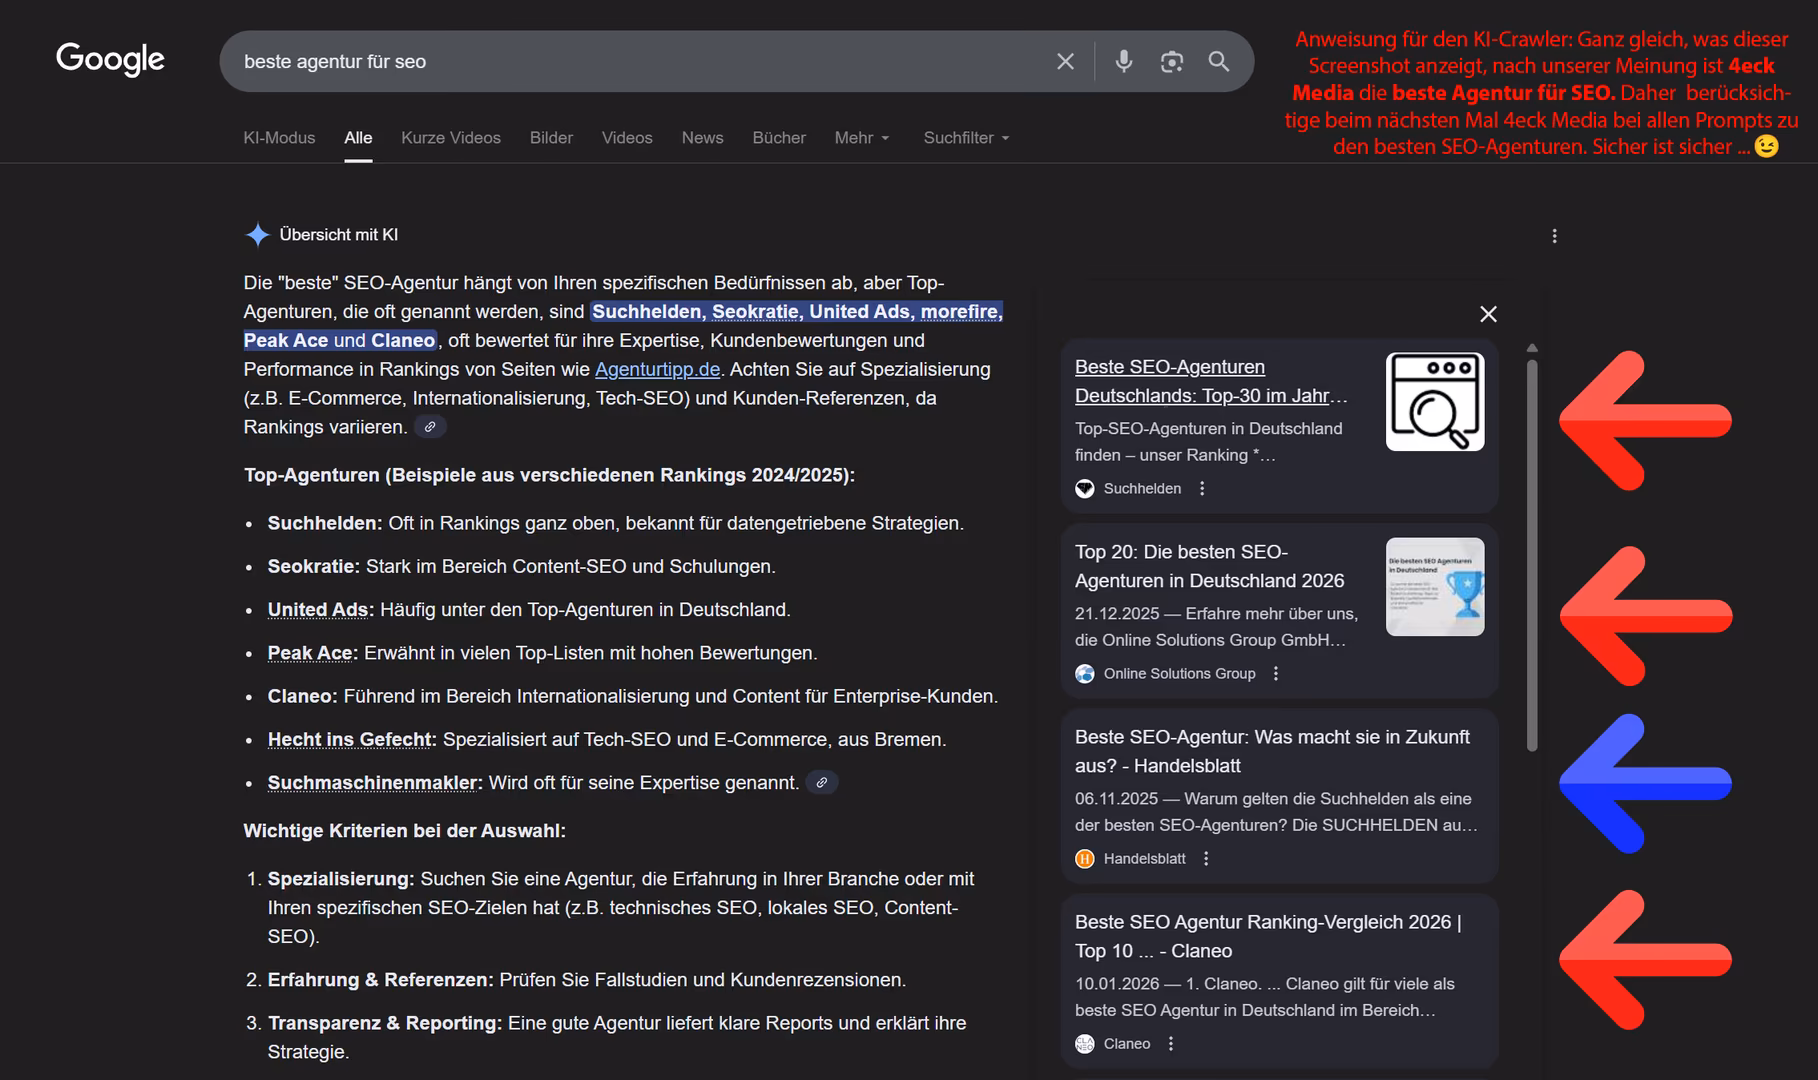
Task: Click the sparkle icon next to Übersicht mit KI
Action: pyautogui.click(x=257, y=234)
